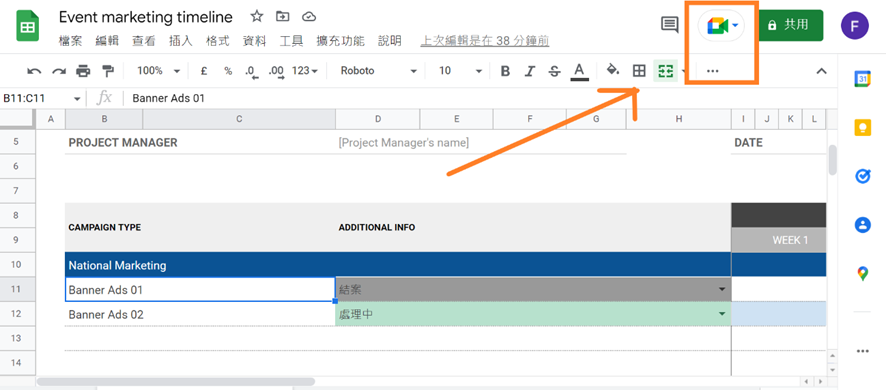This screenshot has height=390, width=886.
Task: Open the more toolbar options
Action: pyautogui.click(x=713, y=71)
